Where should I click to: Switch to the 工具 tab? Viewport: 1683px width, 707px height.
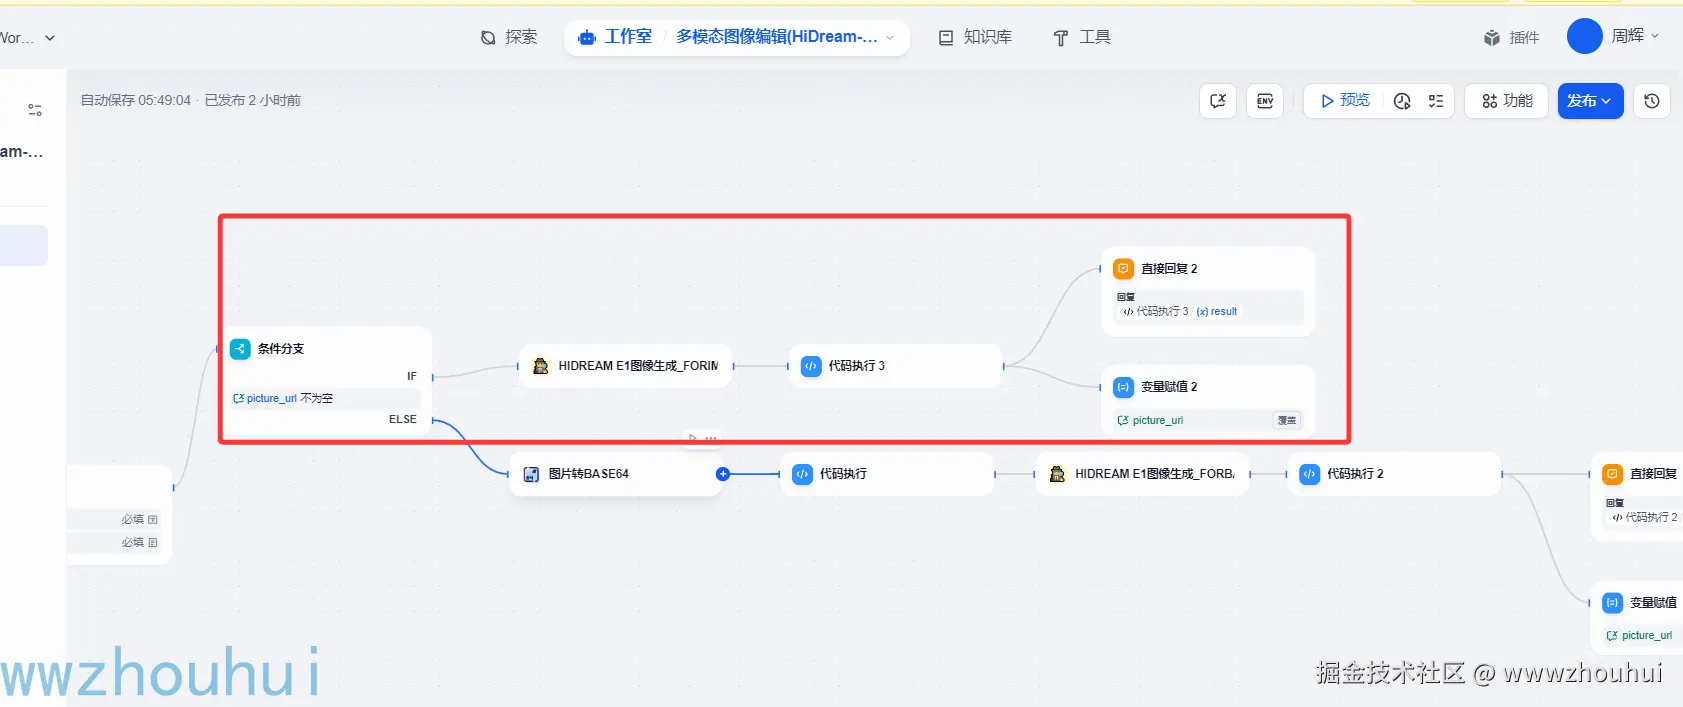coord(1082,37)
